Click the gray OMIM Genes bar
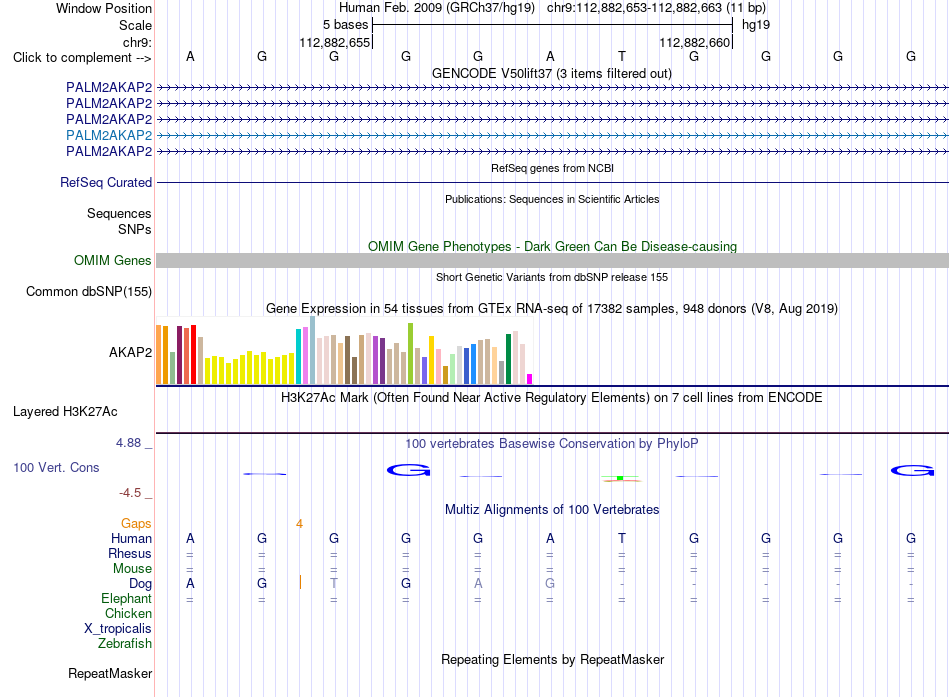Screen dimensions: 950x697 coord(552,261)
